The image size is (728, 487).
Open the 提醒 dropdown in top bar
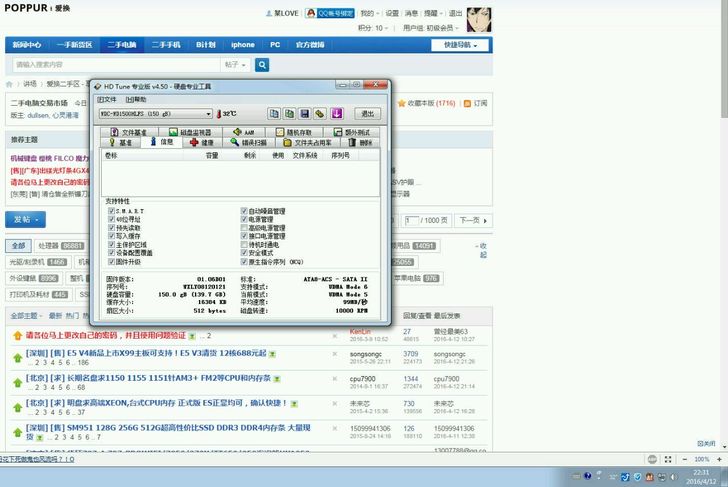click(x=434, y=13)
